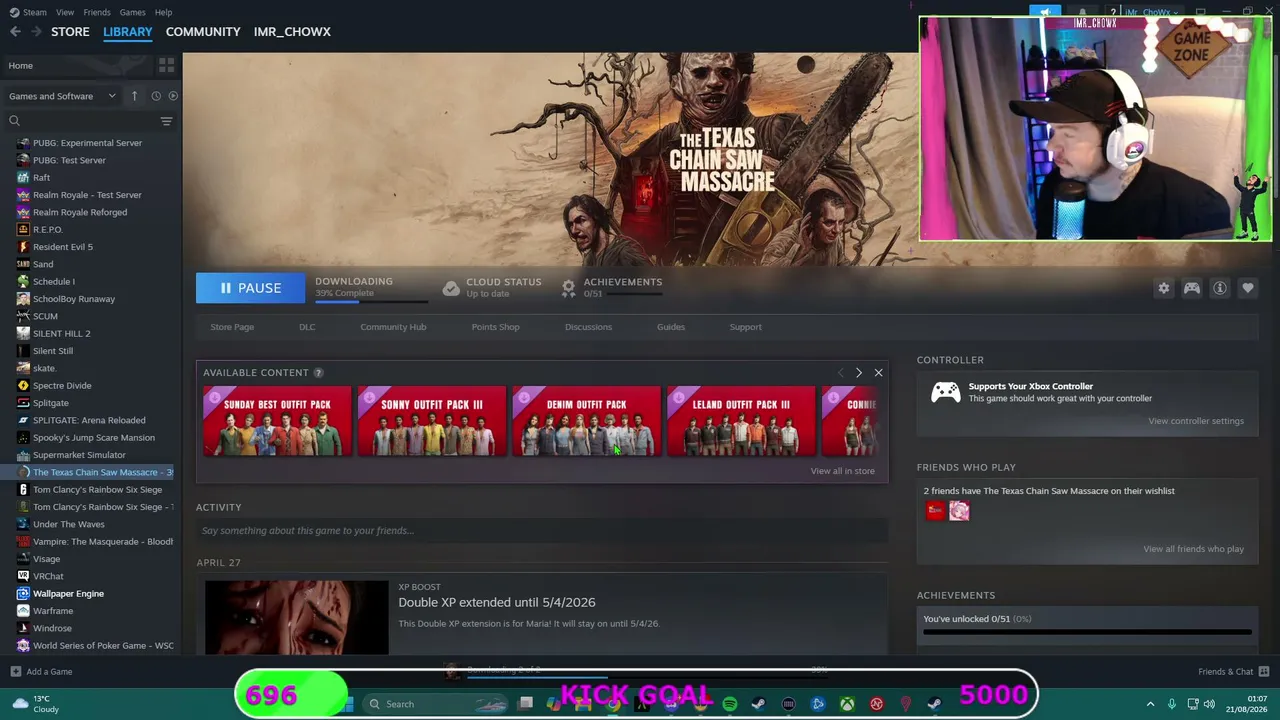Viewport: 1280px width, 720px height.
Task: Click View all in store link
Action: point(842,471)
